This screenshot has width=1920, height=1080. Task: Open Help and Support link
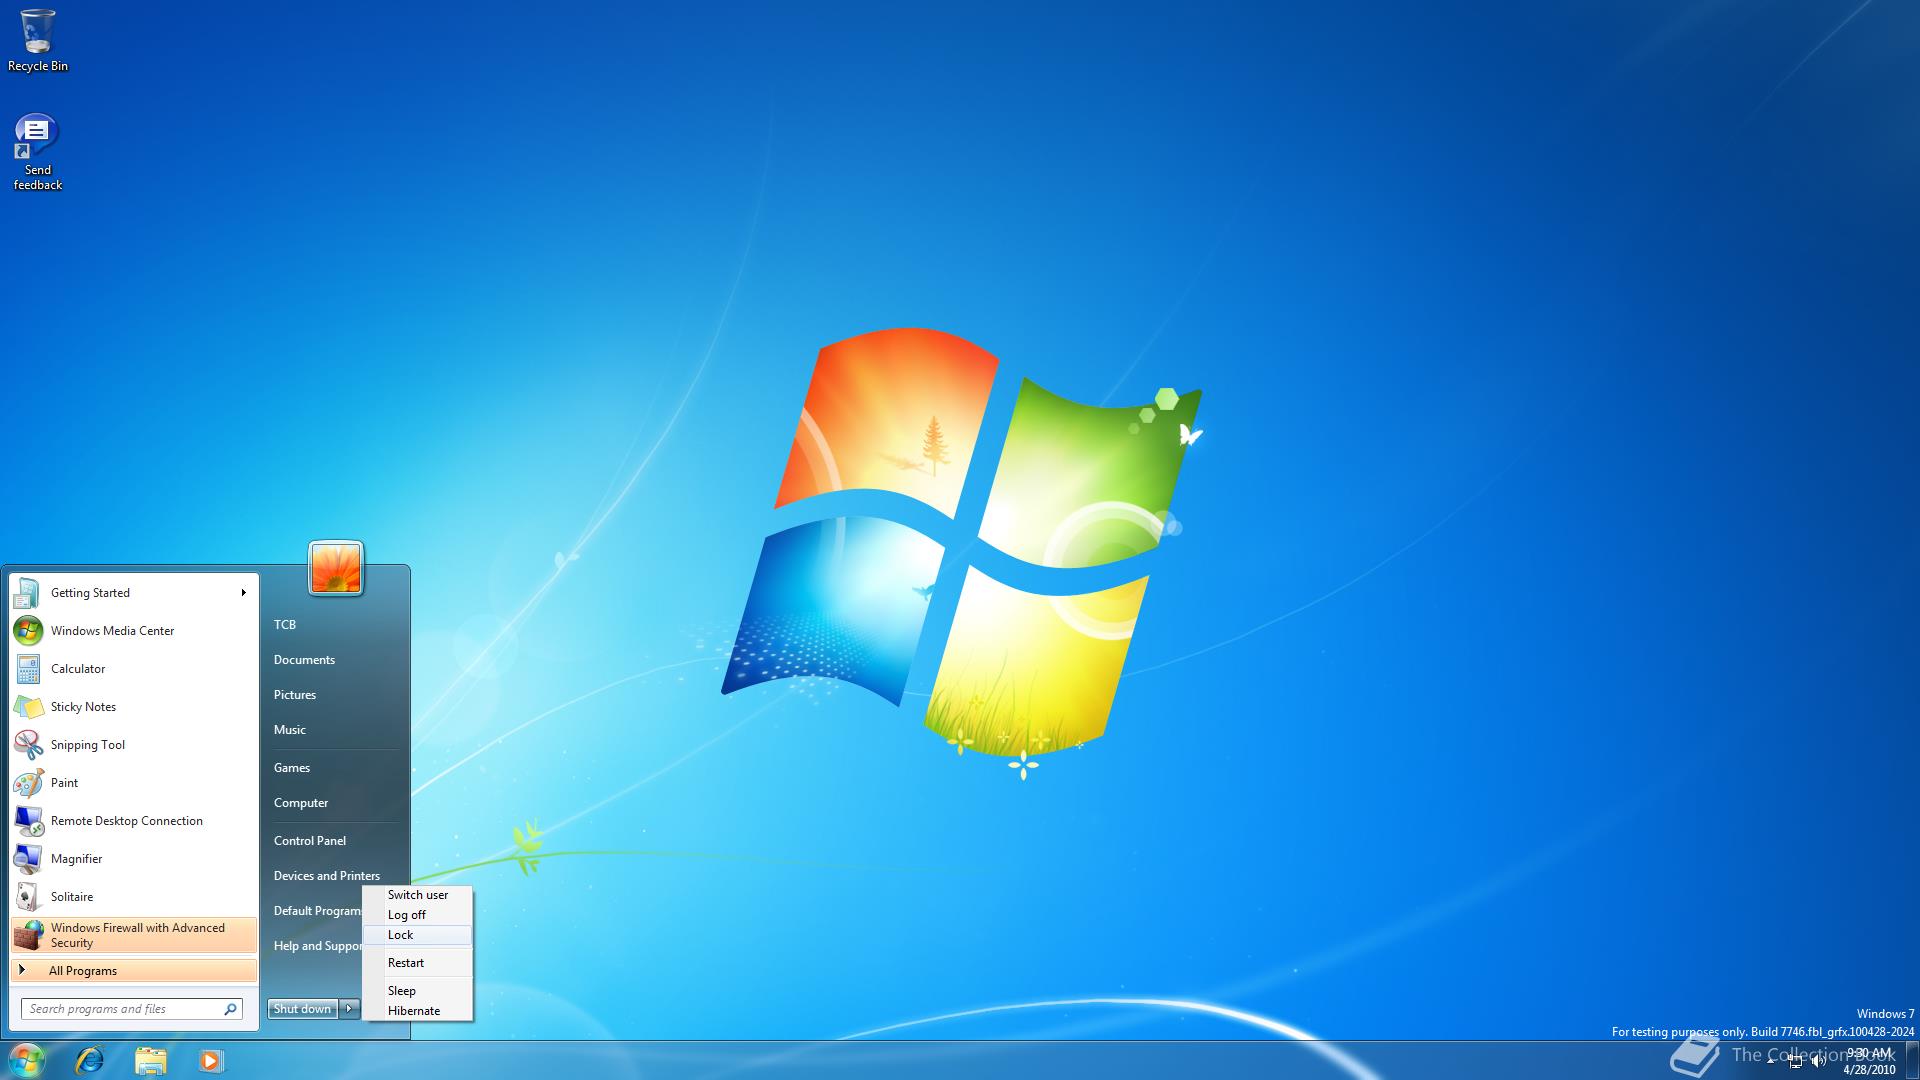click(317, 946)
